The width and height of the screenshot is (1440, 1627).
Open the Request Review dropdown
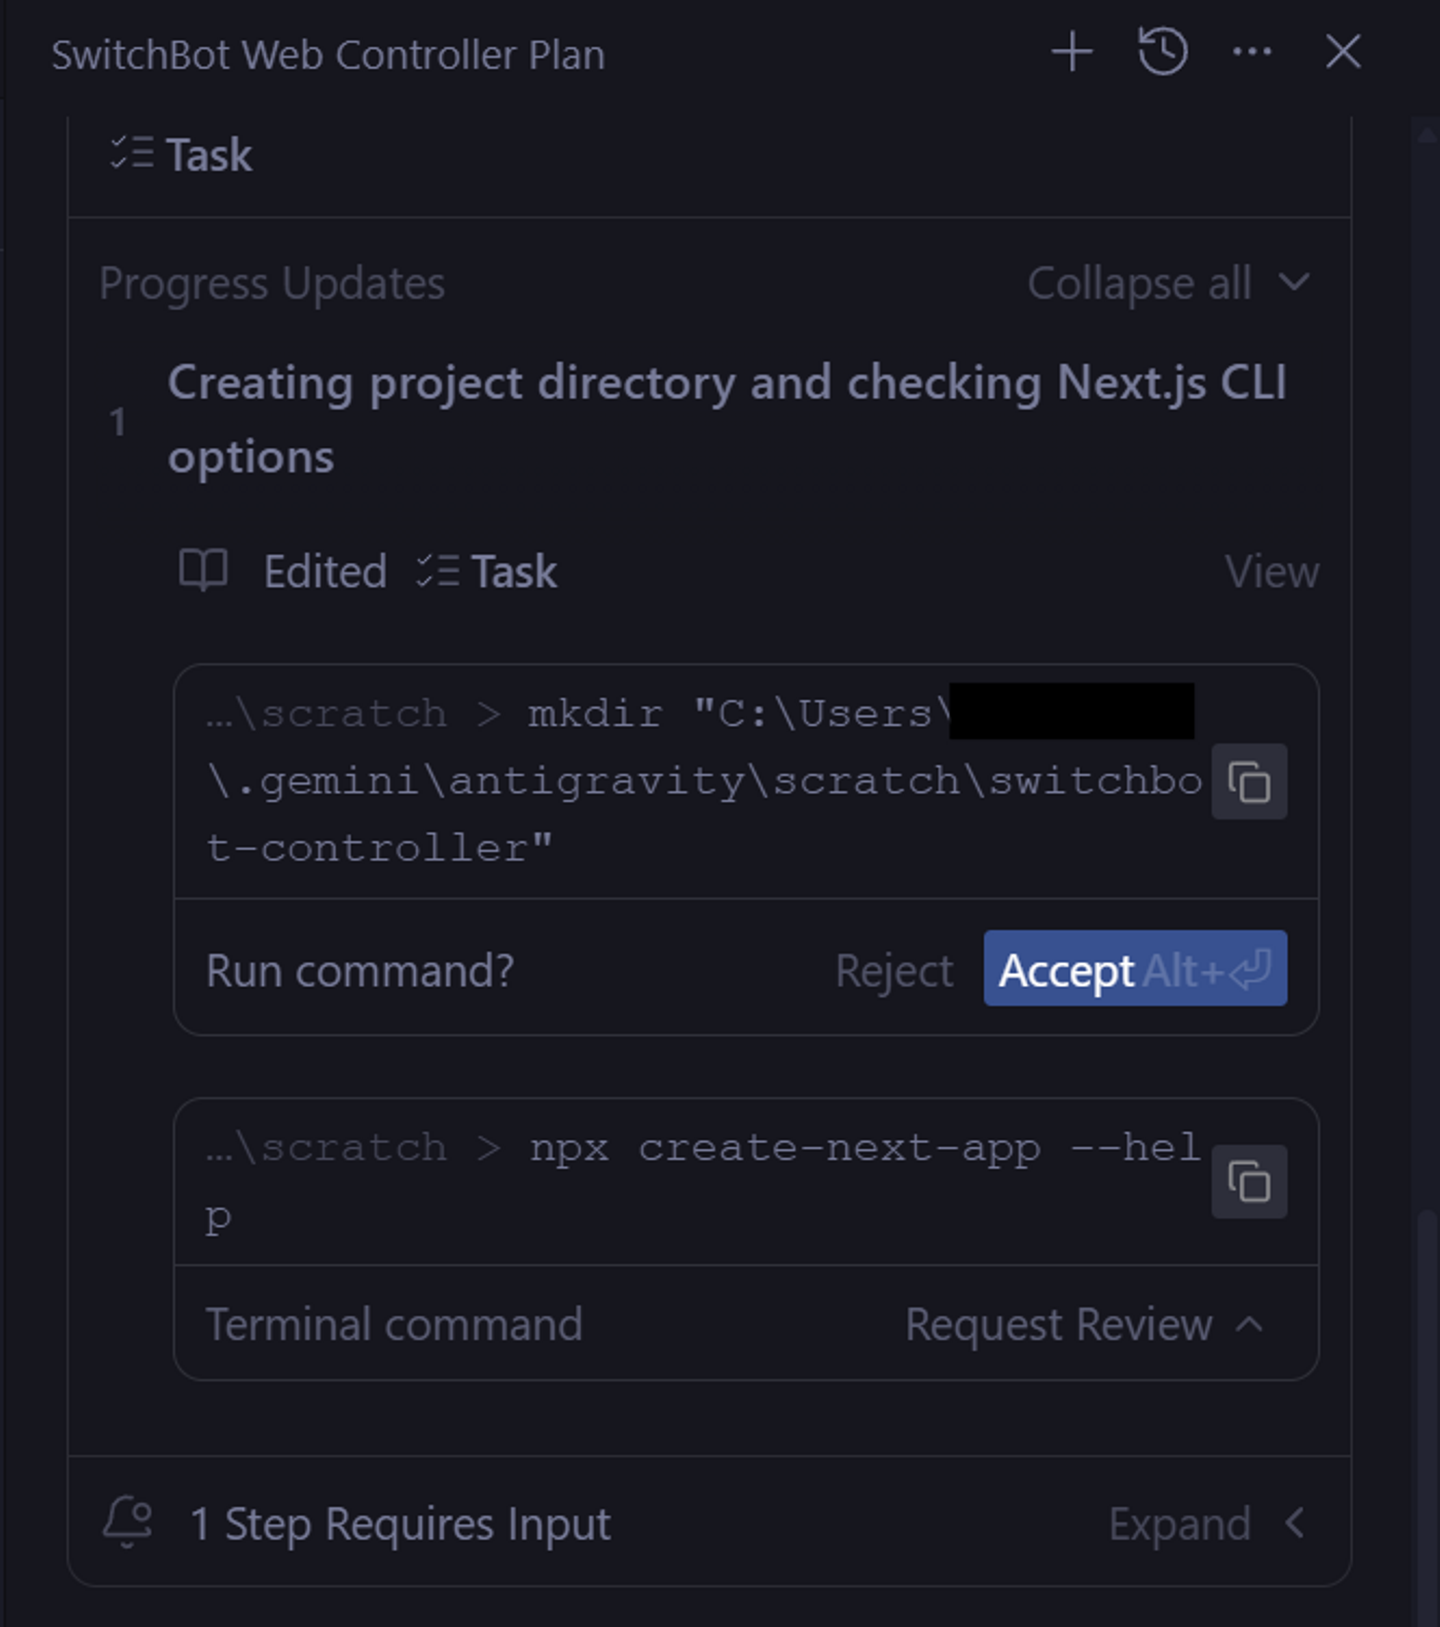[x=1083, y=1325]
